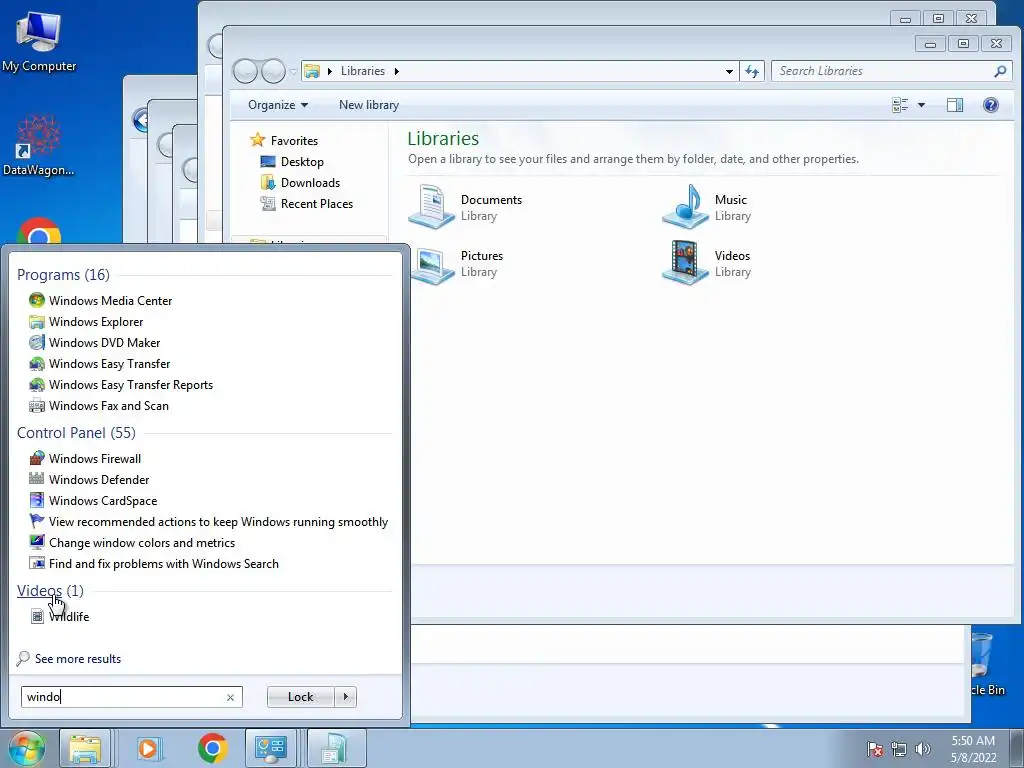Click the Start orb button
This screenshot has width=1024, height=768.
pos(27,748)
